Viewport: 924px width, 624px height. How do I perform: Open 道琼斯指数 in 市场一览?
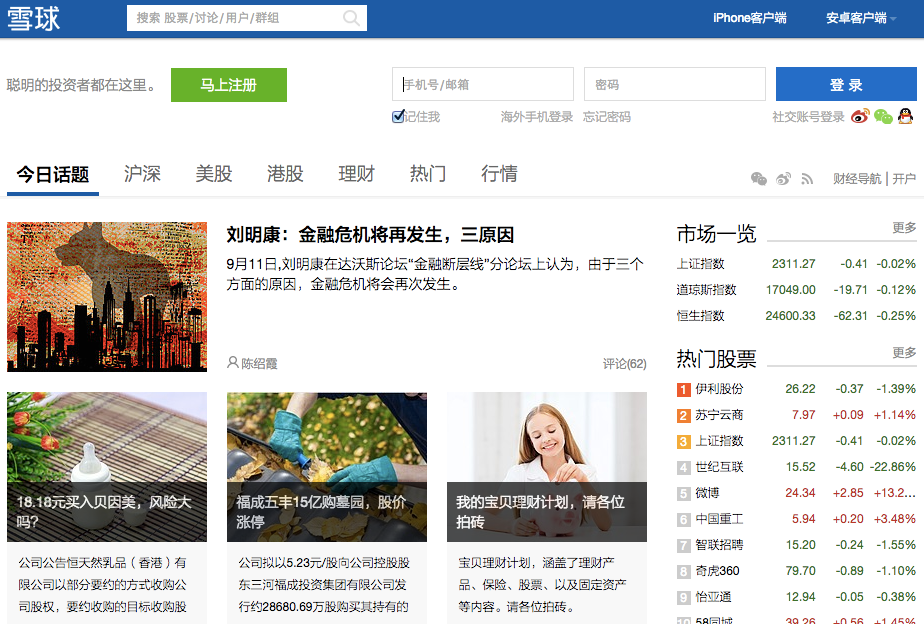click(707, 290)
